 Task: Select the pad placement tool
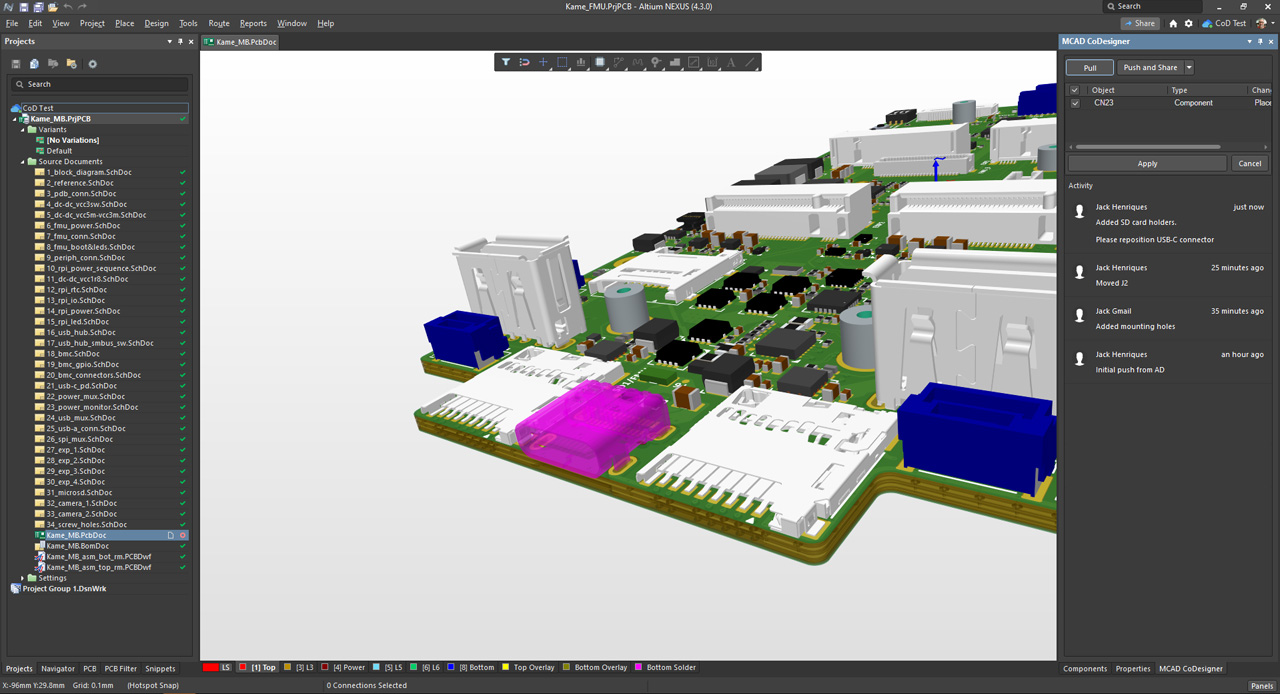pos(598,62)
